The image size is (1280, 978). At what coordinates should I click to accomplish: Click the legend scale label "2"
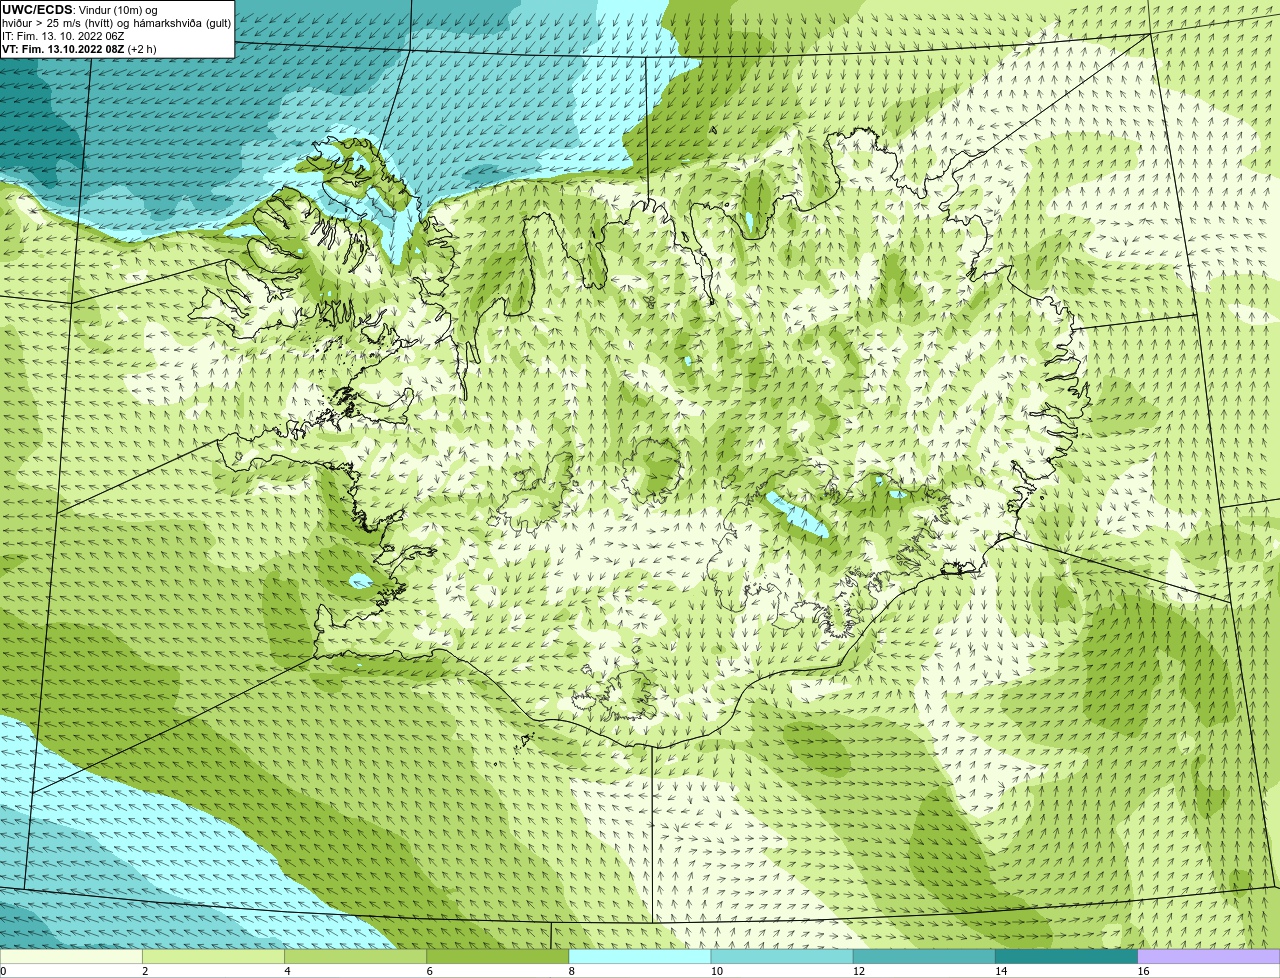145,971
